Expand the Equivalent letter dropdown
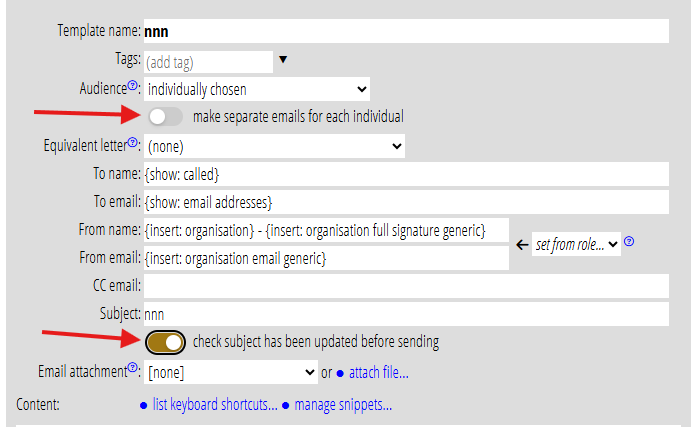Screen dimensions: 696x427 [274, 147]
